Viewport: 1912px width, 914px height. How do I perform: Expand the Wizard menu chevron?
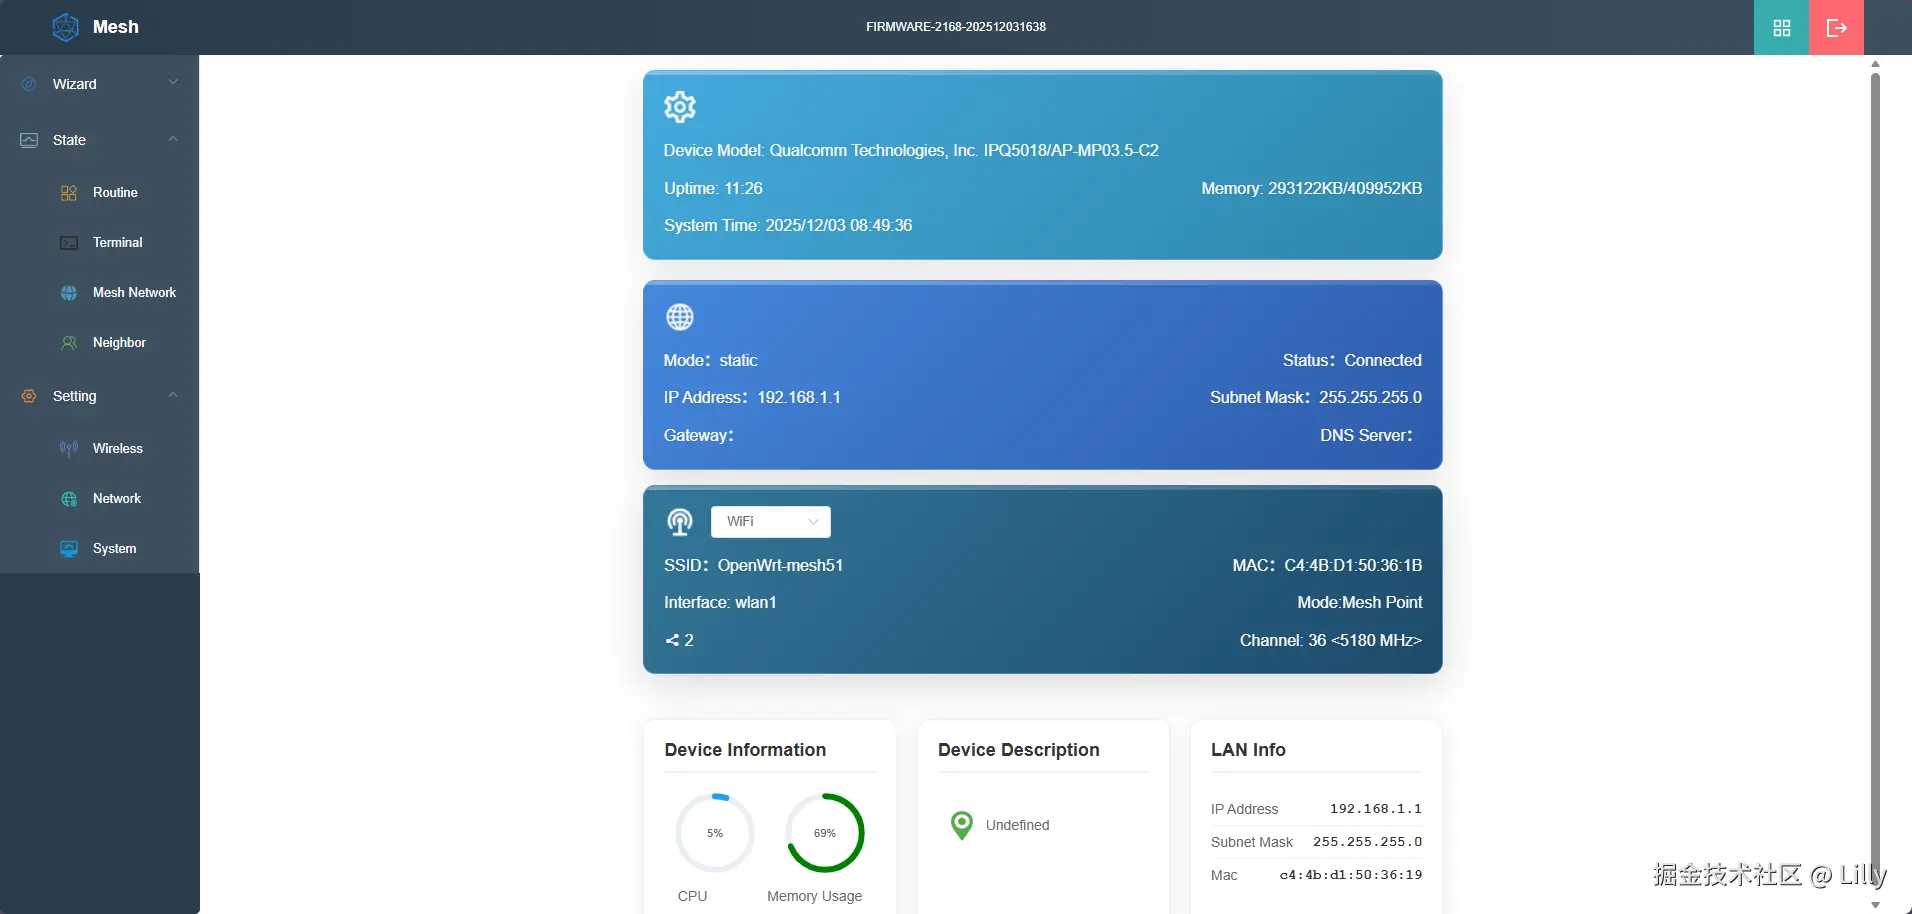click(x=173, y=83)
